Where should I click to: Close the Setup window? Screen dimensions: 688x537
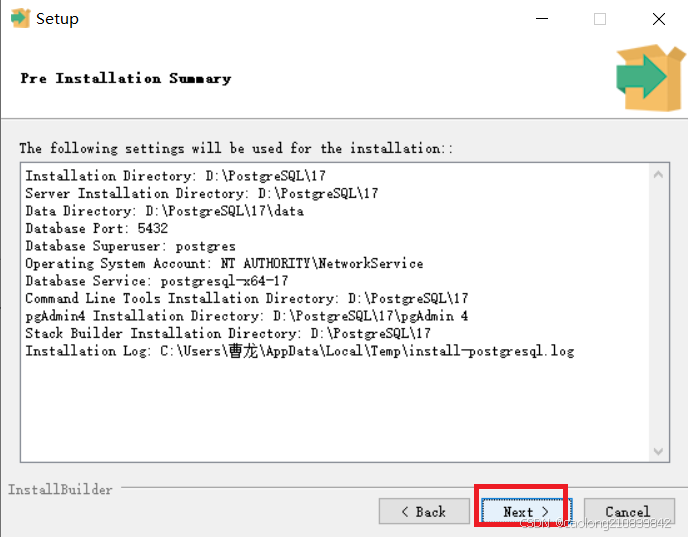click(659, 19)
